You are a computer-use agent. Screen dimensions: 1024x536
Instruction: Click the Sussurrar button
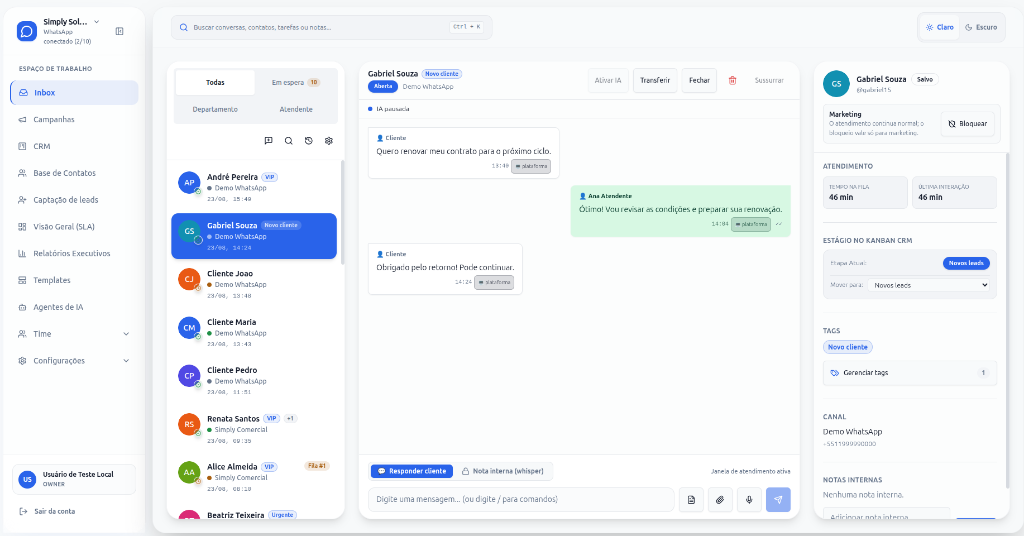coord(769,80)
